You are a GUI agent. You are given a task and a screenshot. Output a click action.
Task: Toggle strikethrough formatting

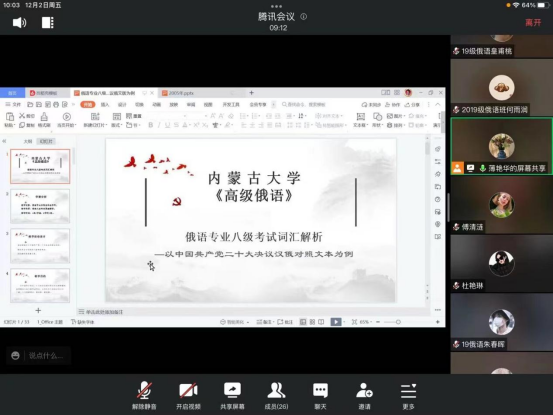tap(176, 125)
